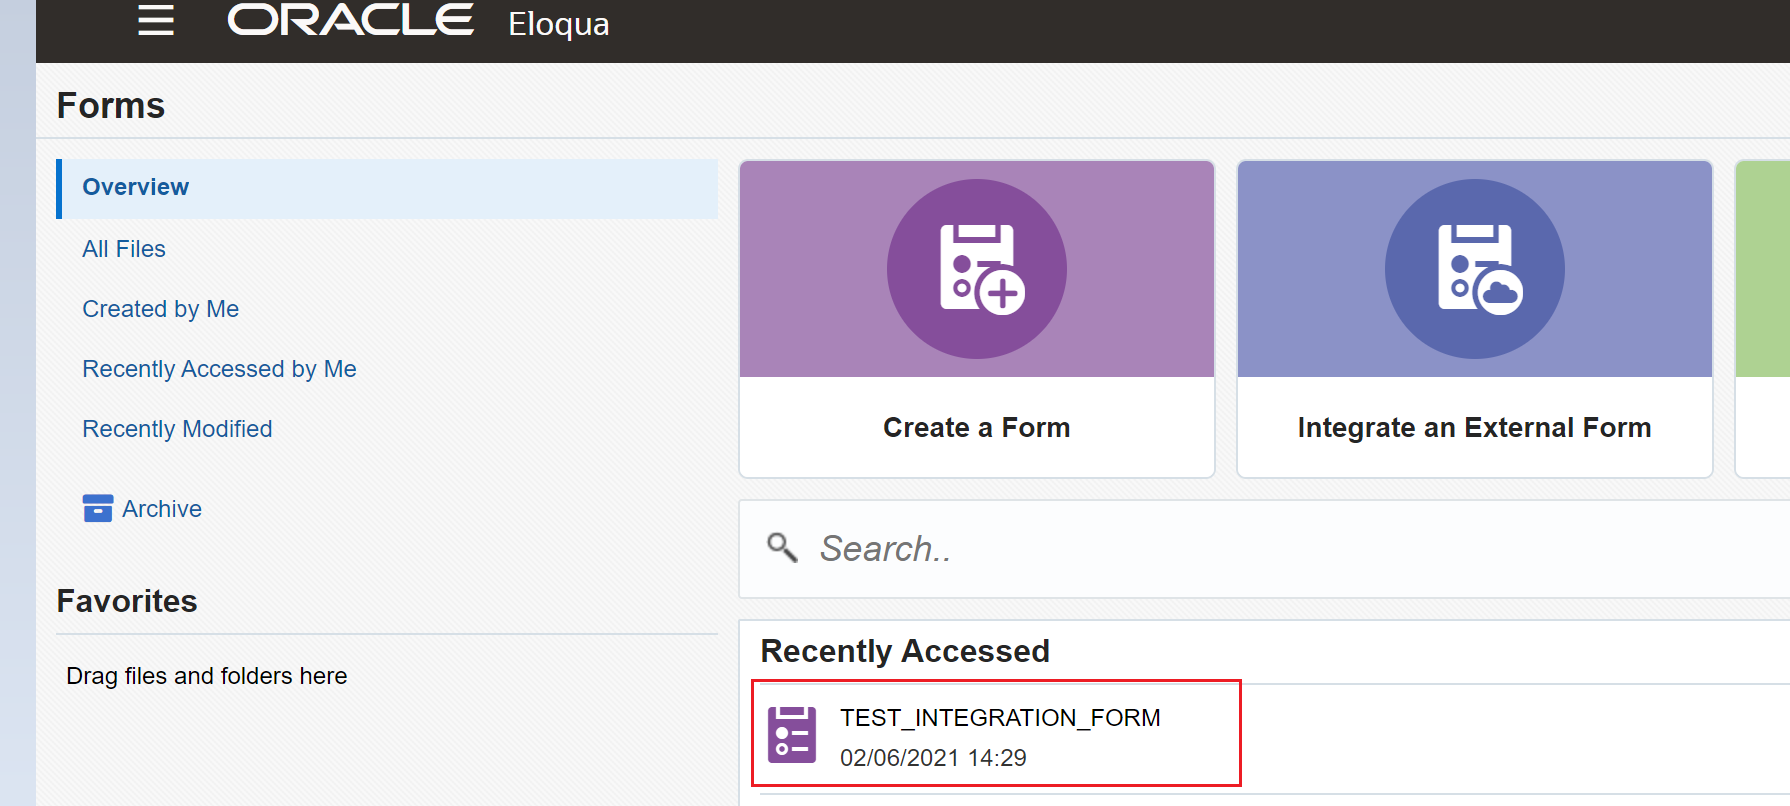This screenshot has height=806, width=1790.
Task: Open the Recently Modified list
Action: pos(177,429)
